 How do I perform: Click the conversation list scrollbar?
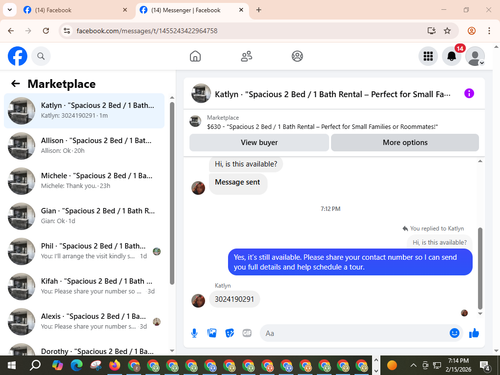[172, 193]
